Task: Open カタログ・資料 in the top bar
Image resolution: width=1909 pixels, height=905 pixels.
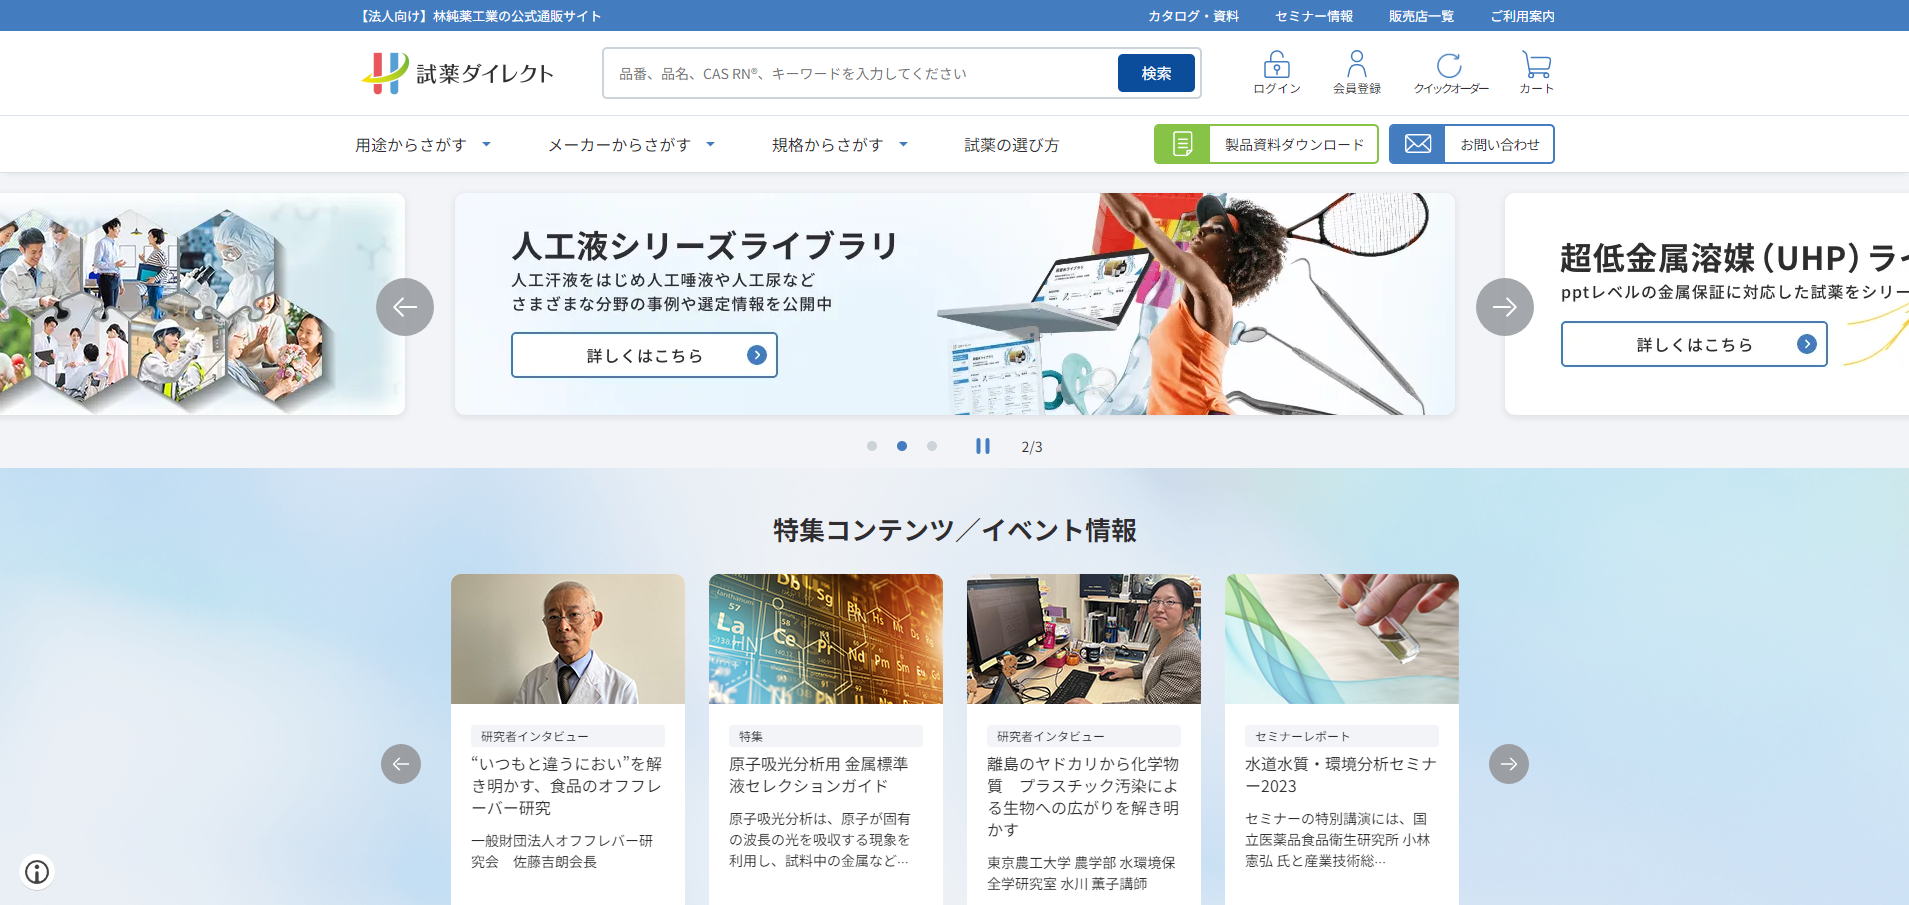Action: pyautogui.click(x=1193, y=16)
